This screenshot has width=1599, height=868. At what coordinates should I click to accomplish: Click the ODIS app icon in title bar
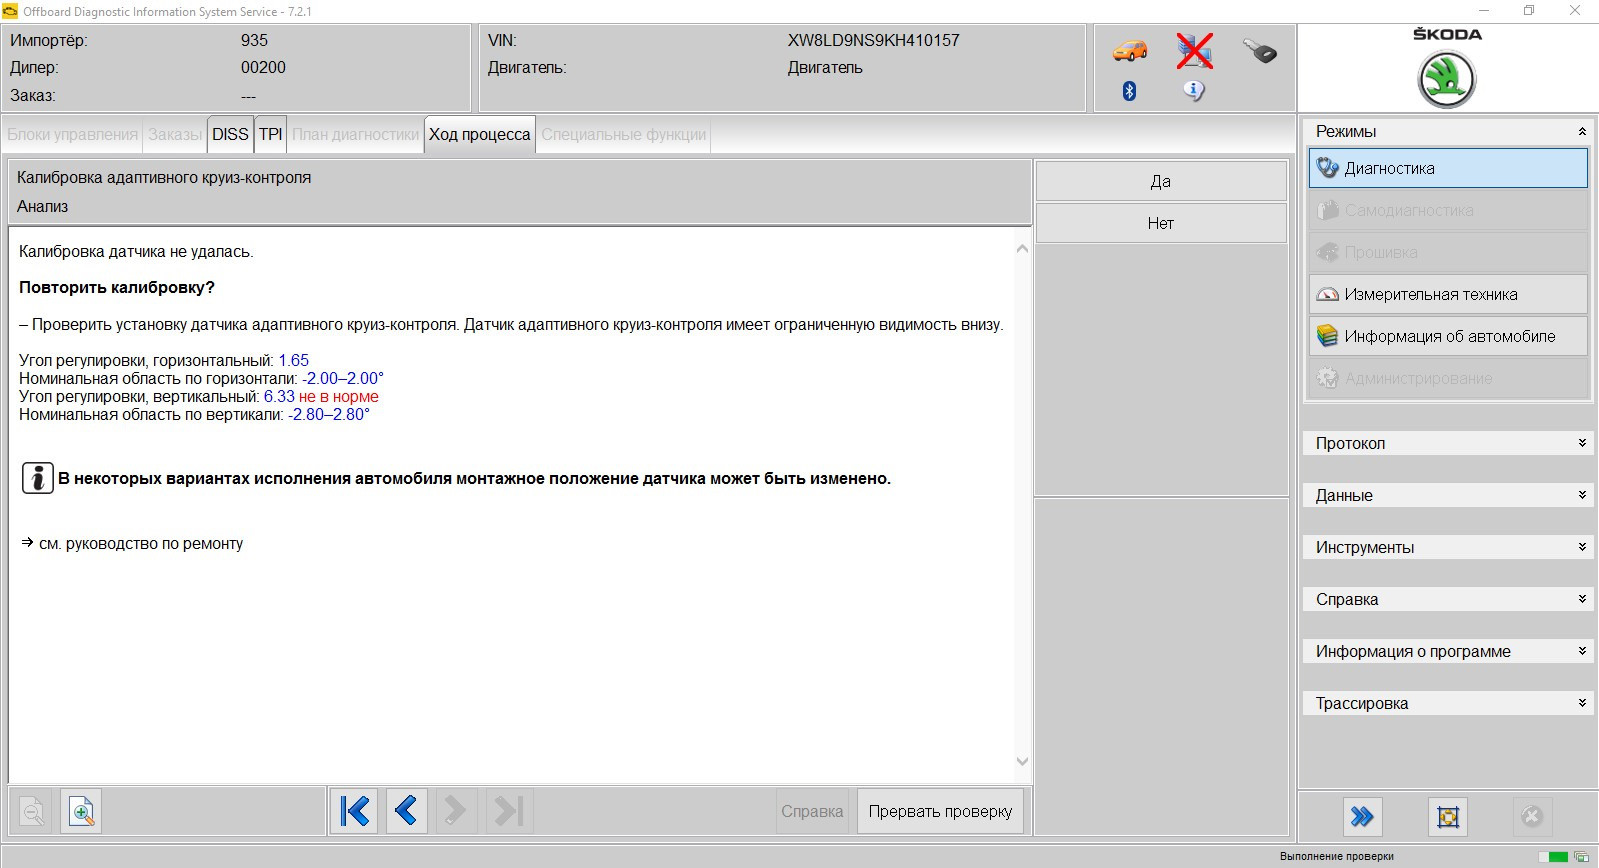10,11
